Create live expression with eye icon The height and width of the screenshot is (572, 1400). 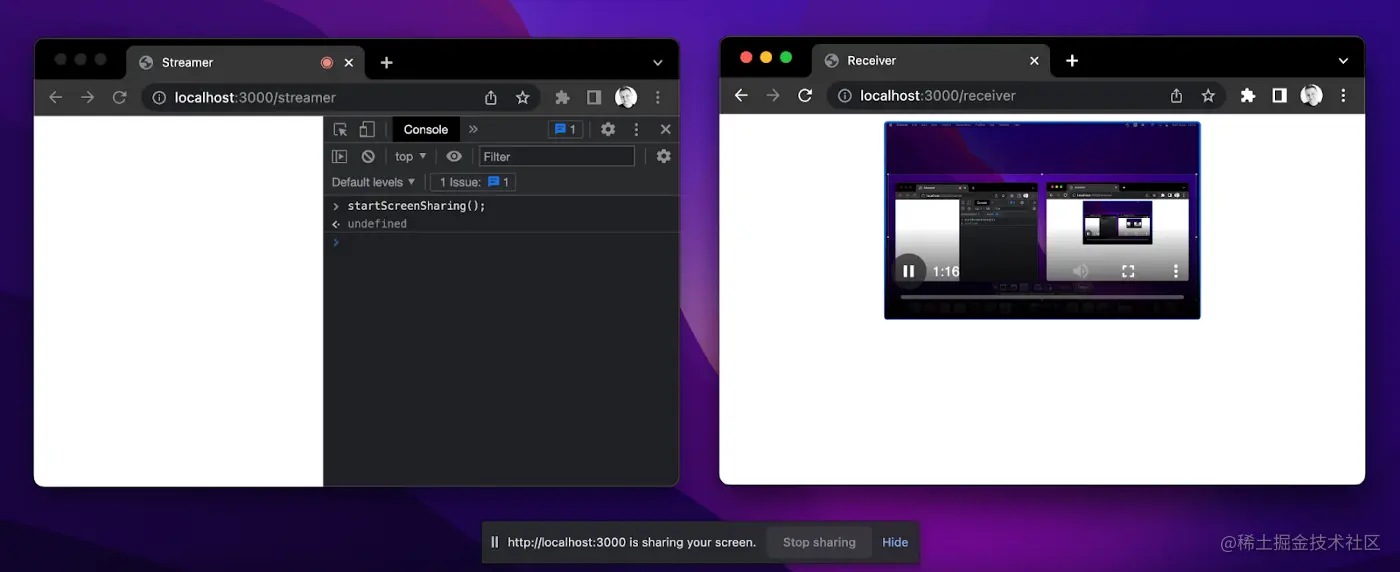tap(454, 156)
